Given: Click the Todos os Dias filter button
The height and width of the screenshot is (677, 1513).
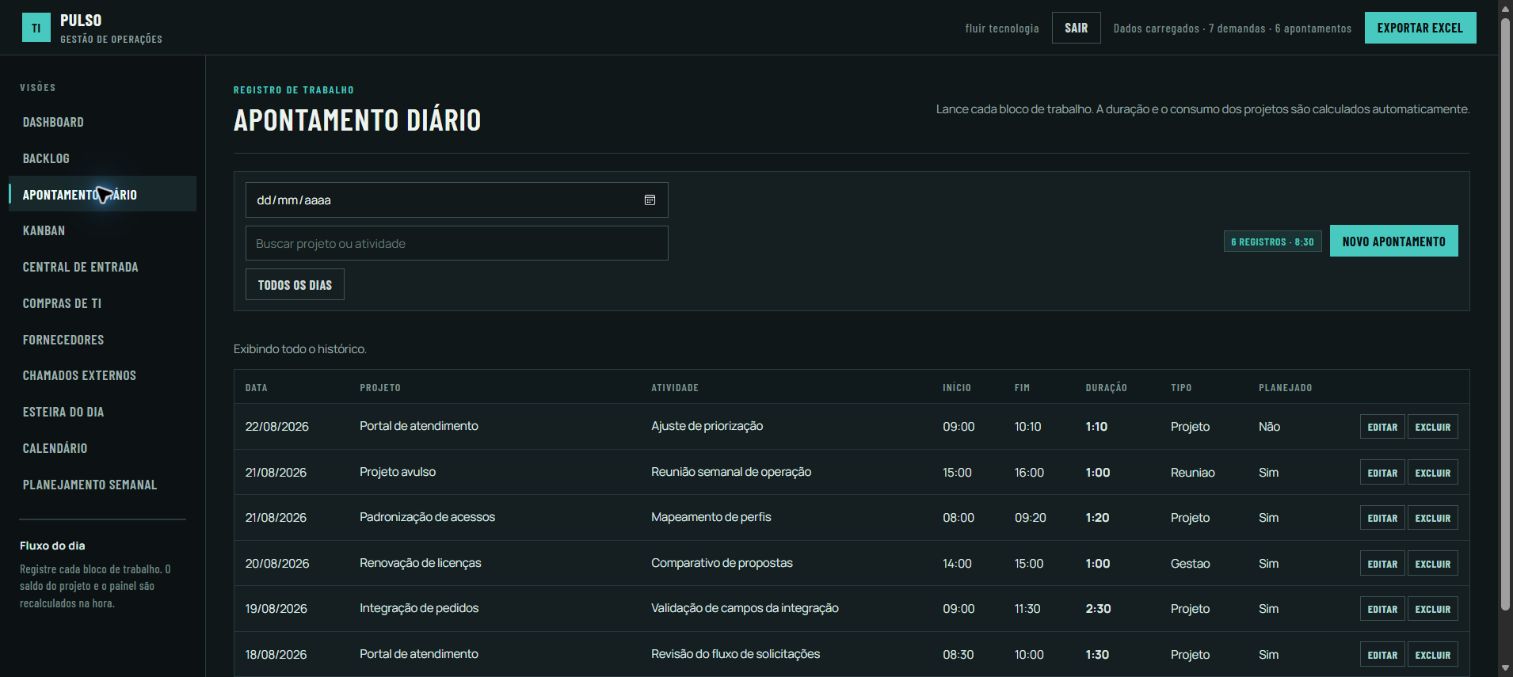Looking at the screenshot, I should pos(295,285).
